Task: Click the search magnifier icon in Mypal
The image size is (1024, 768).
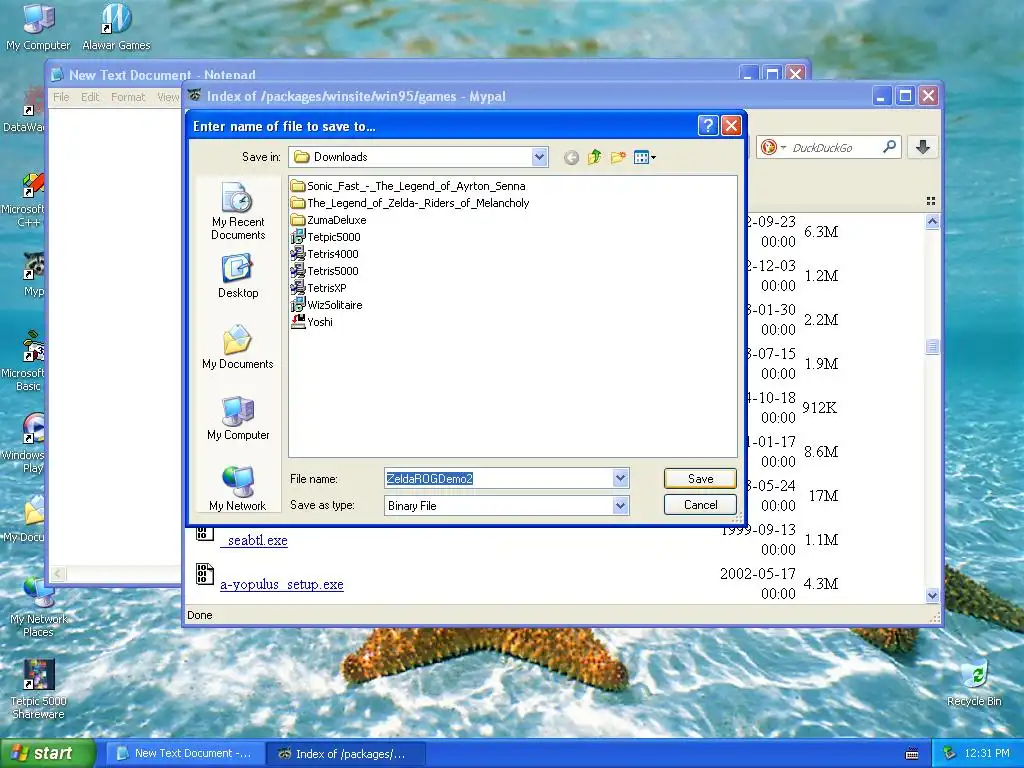Action: click(x=889, y=147)
